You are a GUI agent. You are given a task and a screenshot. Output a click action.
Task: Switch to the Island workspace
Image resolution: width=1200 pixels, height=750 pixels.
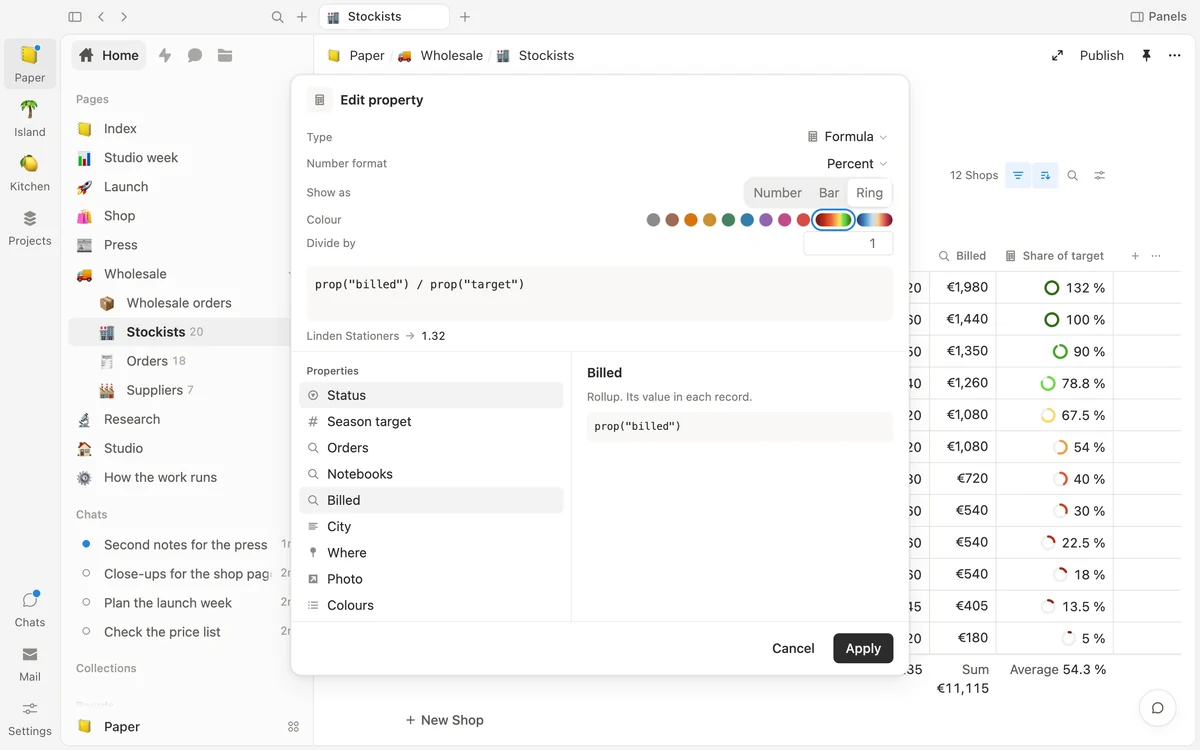30,118
